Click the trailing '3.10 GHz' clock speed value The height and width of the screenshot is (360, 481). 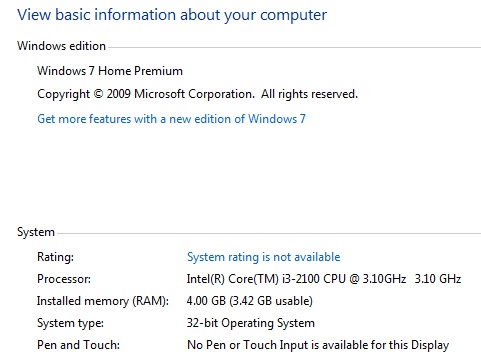click(x=438, y=279)
